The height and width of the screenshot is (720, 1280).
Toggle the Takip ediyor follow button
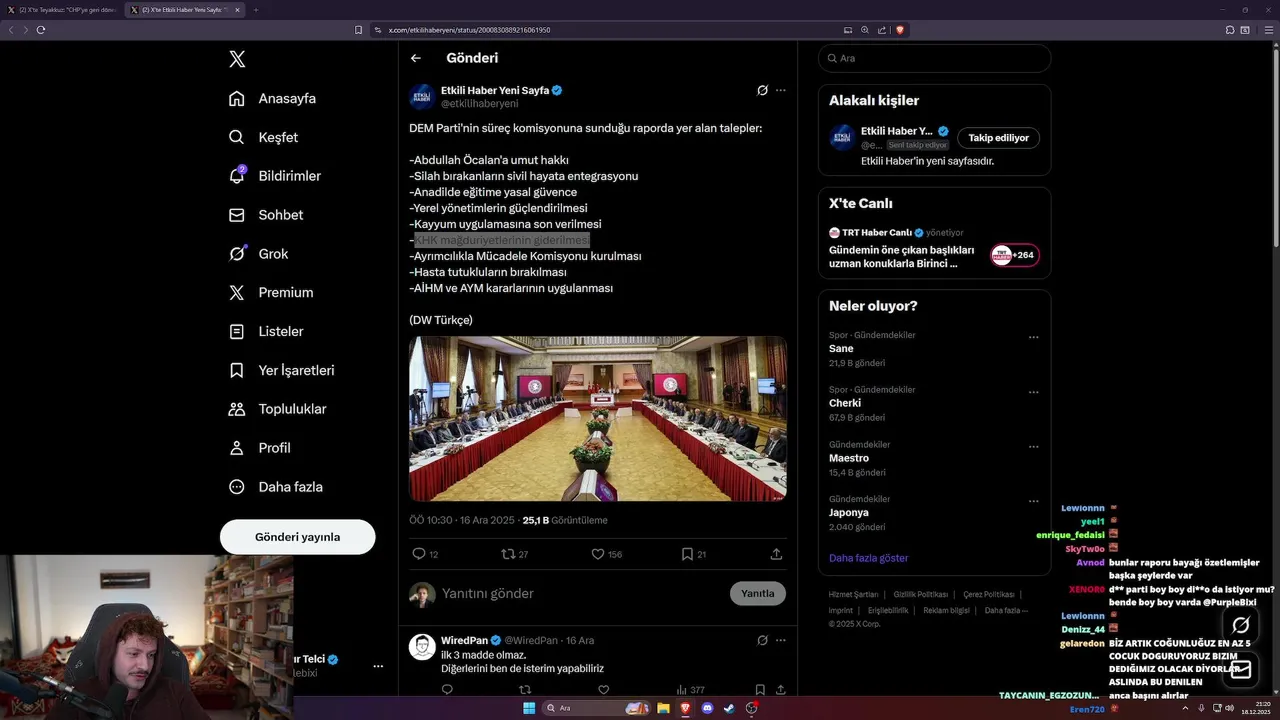click(999, 138)
